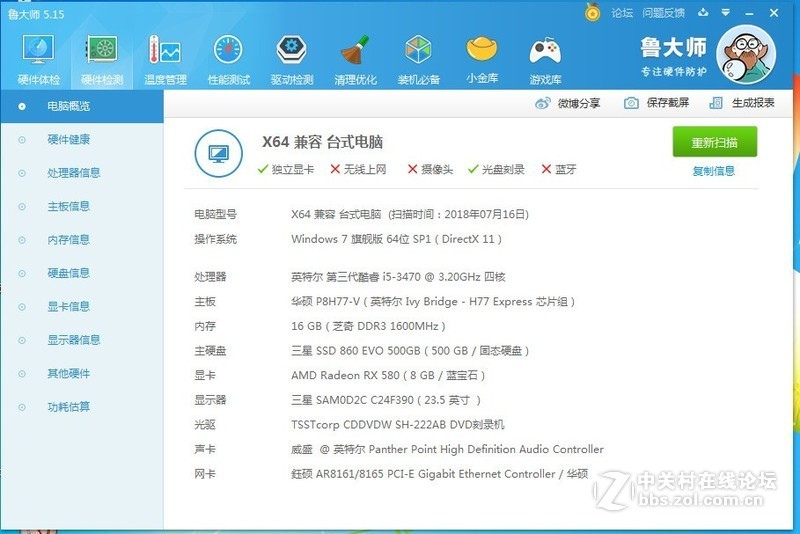Viewport: 800px width, 534px height.
Task: Click the 鲁大师 mascot avatar
Action: (x=746, y=55)
